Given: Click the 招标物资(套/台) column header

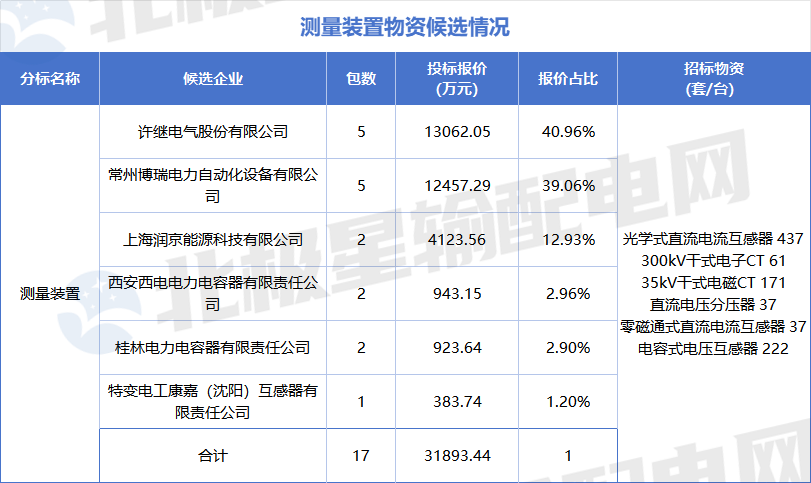Looking at the screenshot, I should [714, 79].
